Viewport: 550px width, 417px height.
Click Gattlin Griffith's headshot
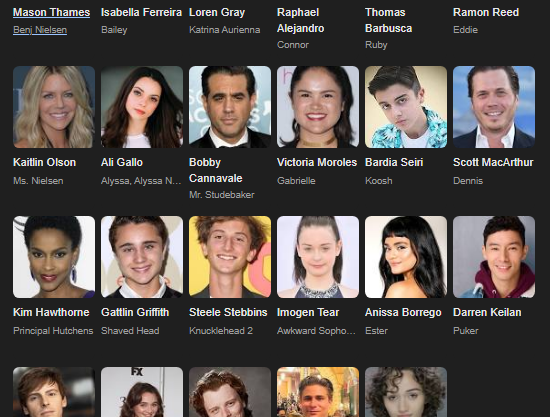click(142, 257)
